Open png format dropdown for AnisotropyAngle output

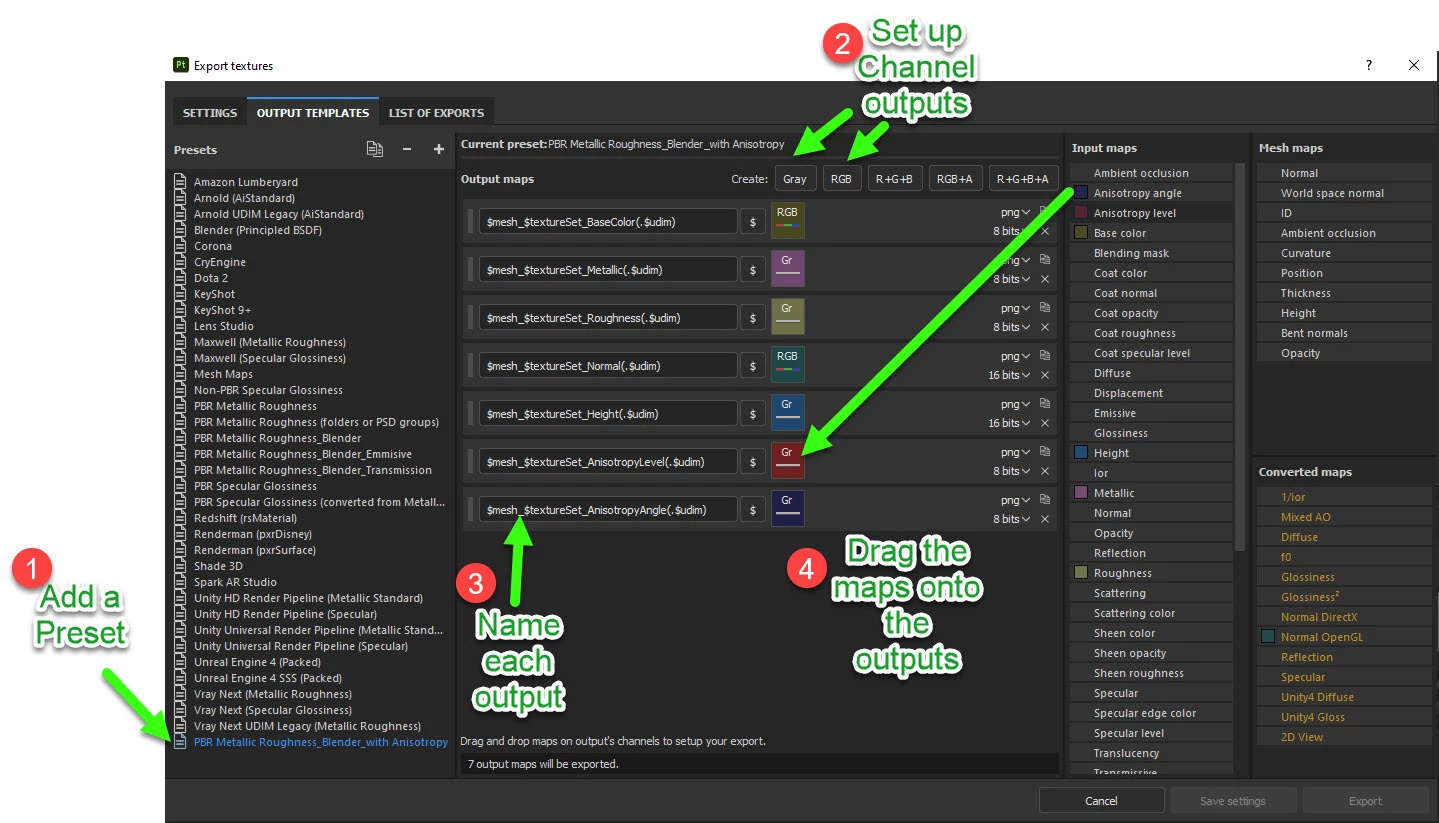1015,499
